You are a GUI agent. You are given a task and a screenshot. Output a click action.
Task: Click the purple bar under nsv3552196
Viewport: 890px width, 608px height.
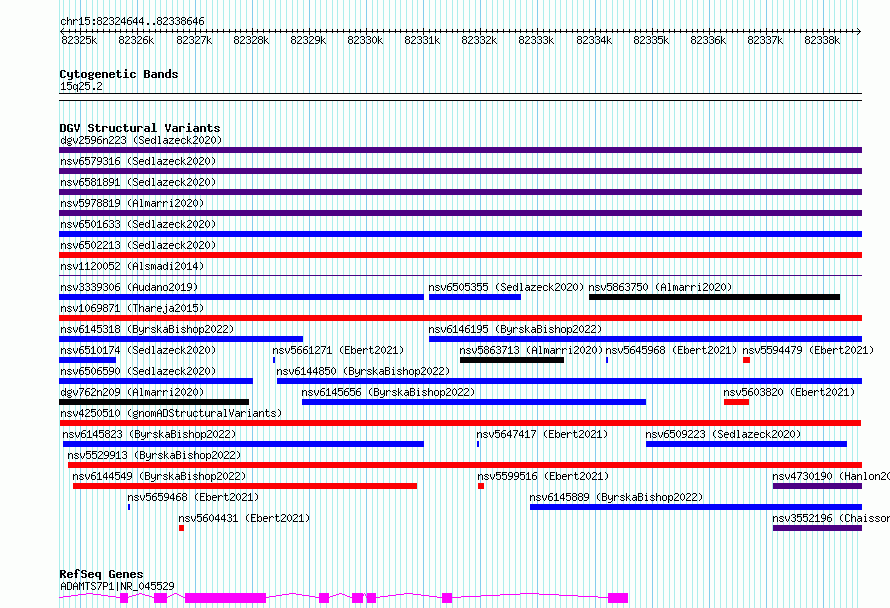[x=817, y=528]
